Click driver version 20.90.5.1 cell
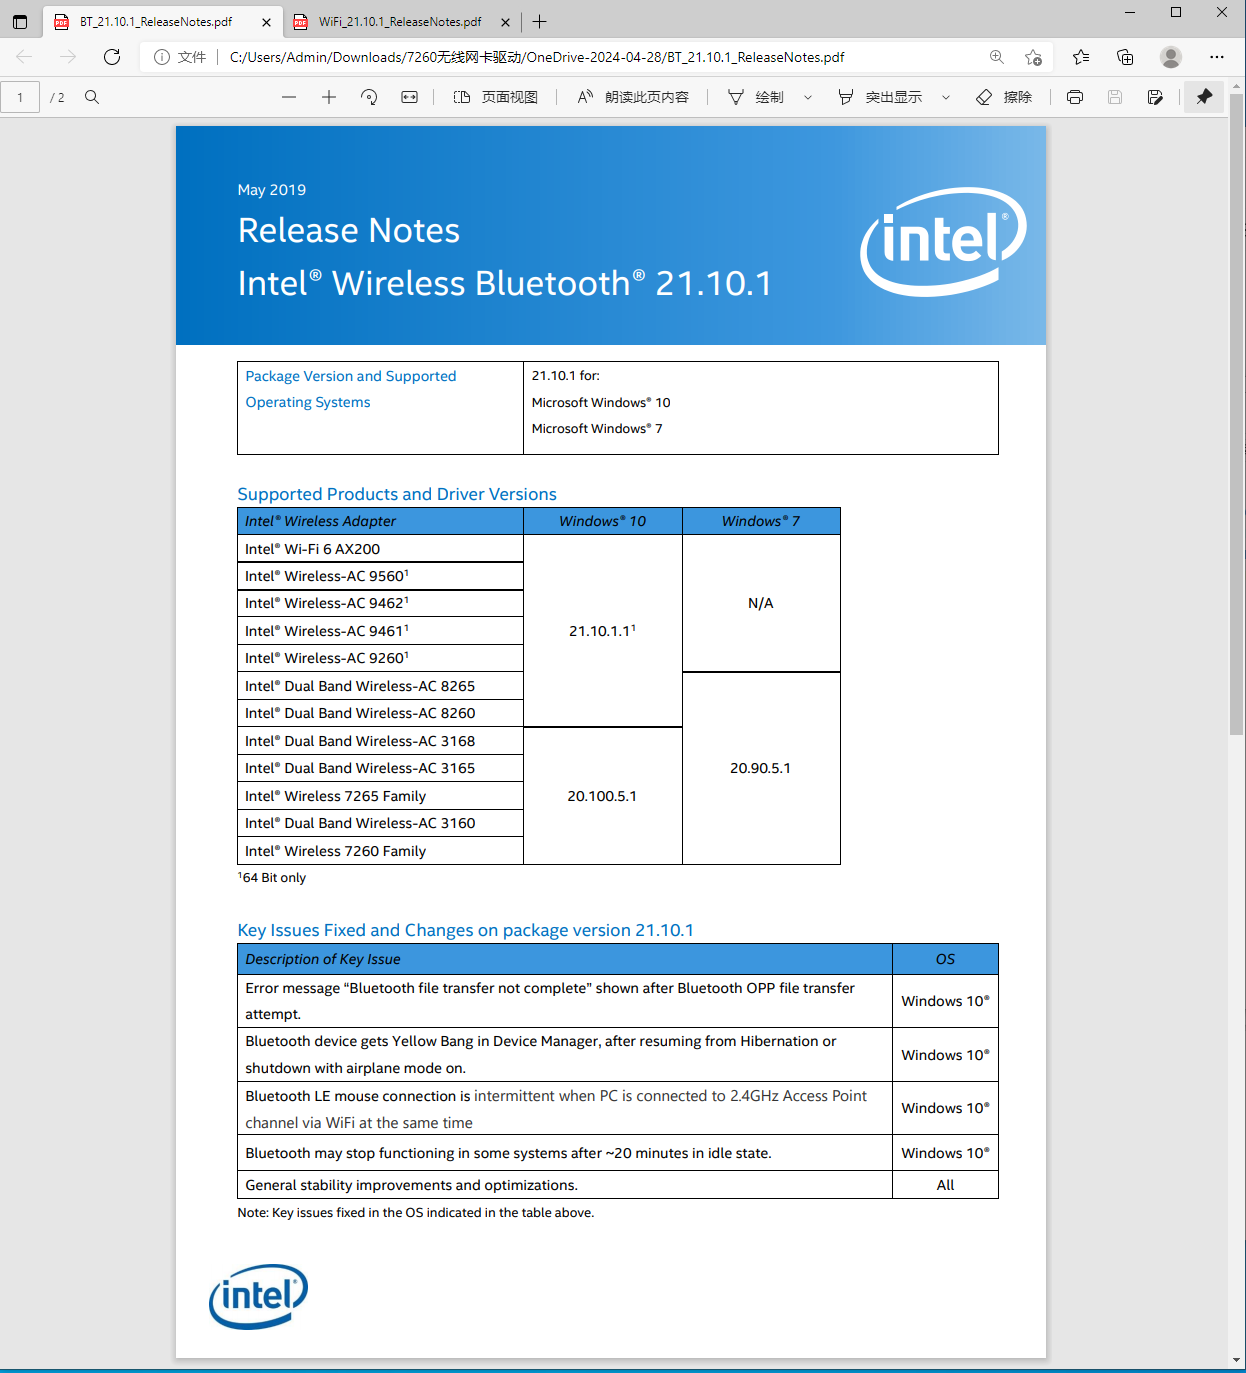Viewport: 1246px width, 1373px height. 760,768
